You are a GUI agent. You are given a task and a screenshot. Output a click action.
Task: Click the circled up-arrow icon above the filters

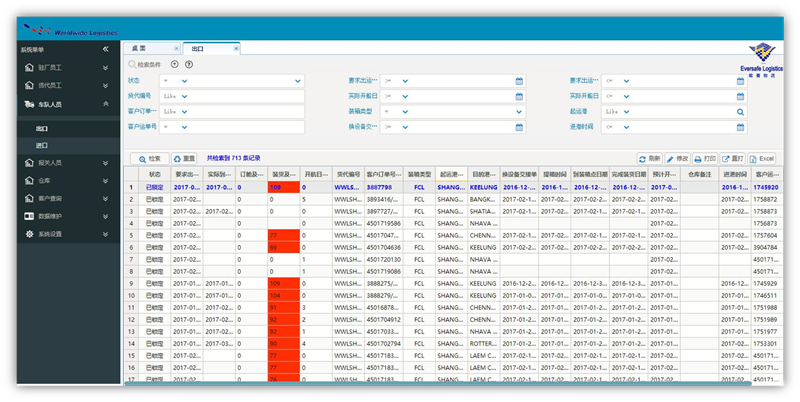point(174,64)
